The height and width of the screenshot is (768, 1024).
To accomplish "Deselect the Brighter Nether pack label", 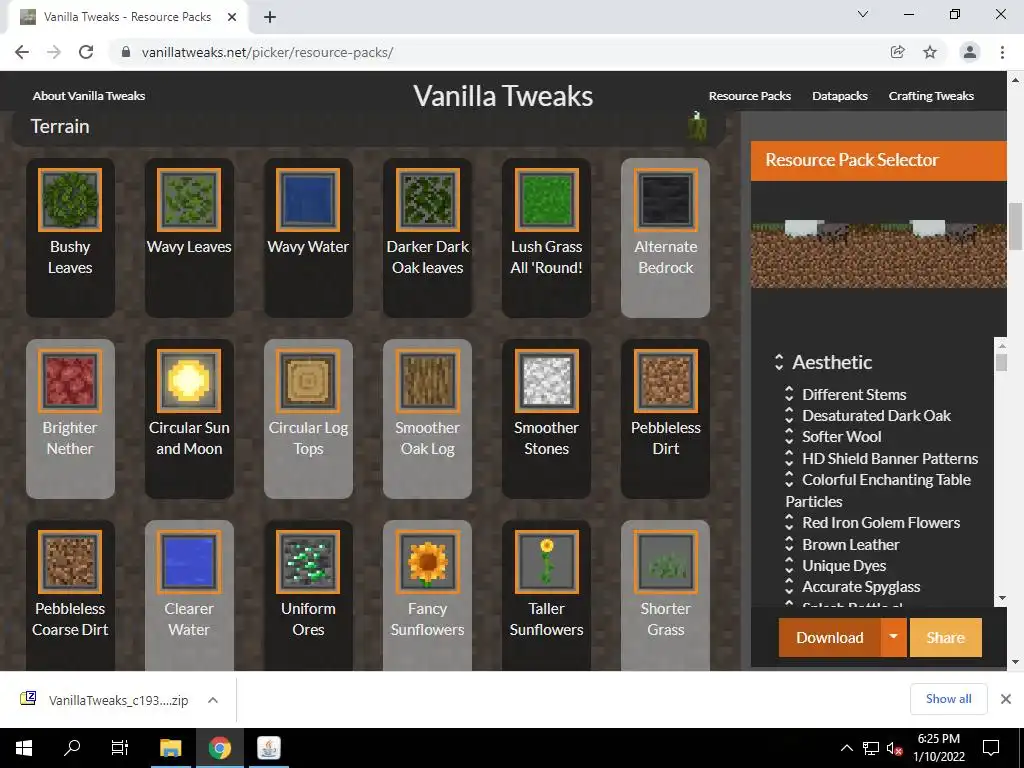I will pyautogui.click(x=70, y=438).
